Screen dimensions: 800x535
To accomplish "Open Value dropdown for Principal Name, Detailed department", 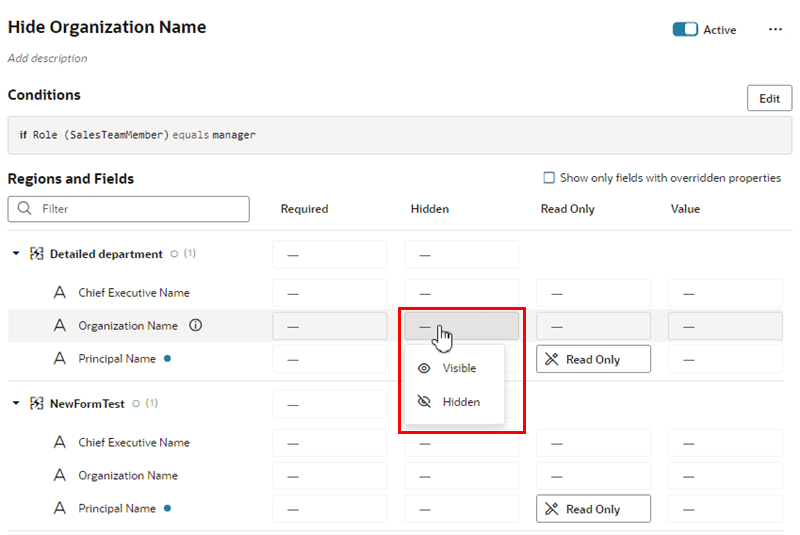I will point(725,359).
